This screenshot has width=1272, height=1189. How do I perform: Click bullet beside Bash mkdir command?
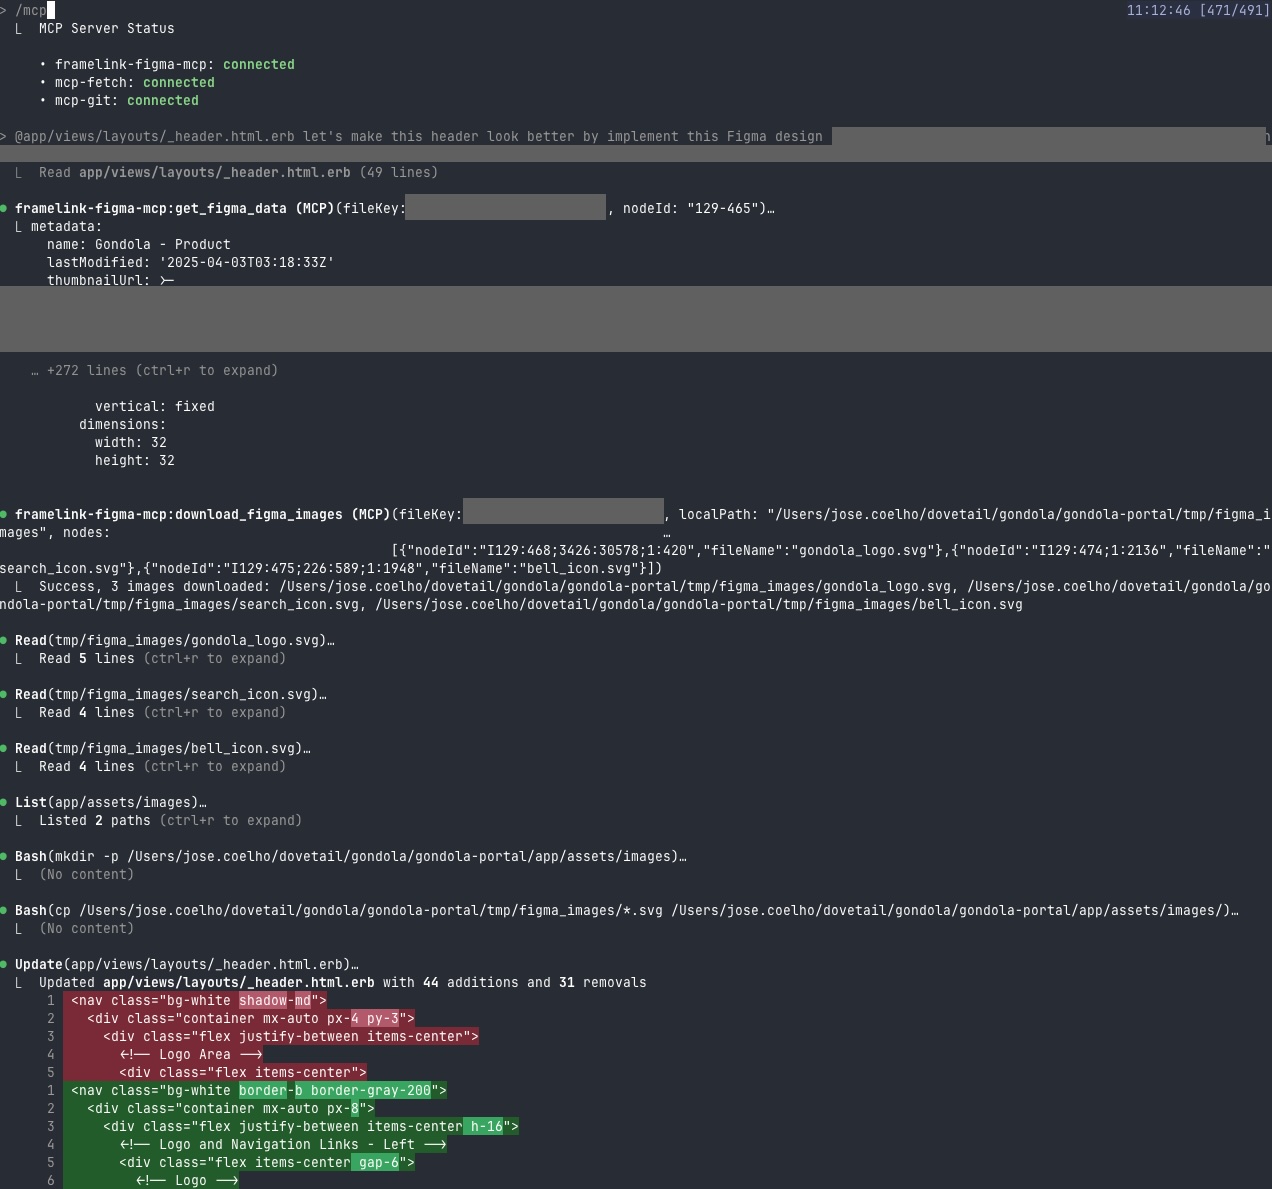4,856
